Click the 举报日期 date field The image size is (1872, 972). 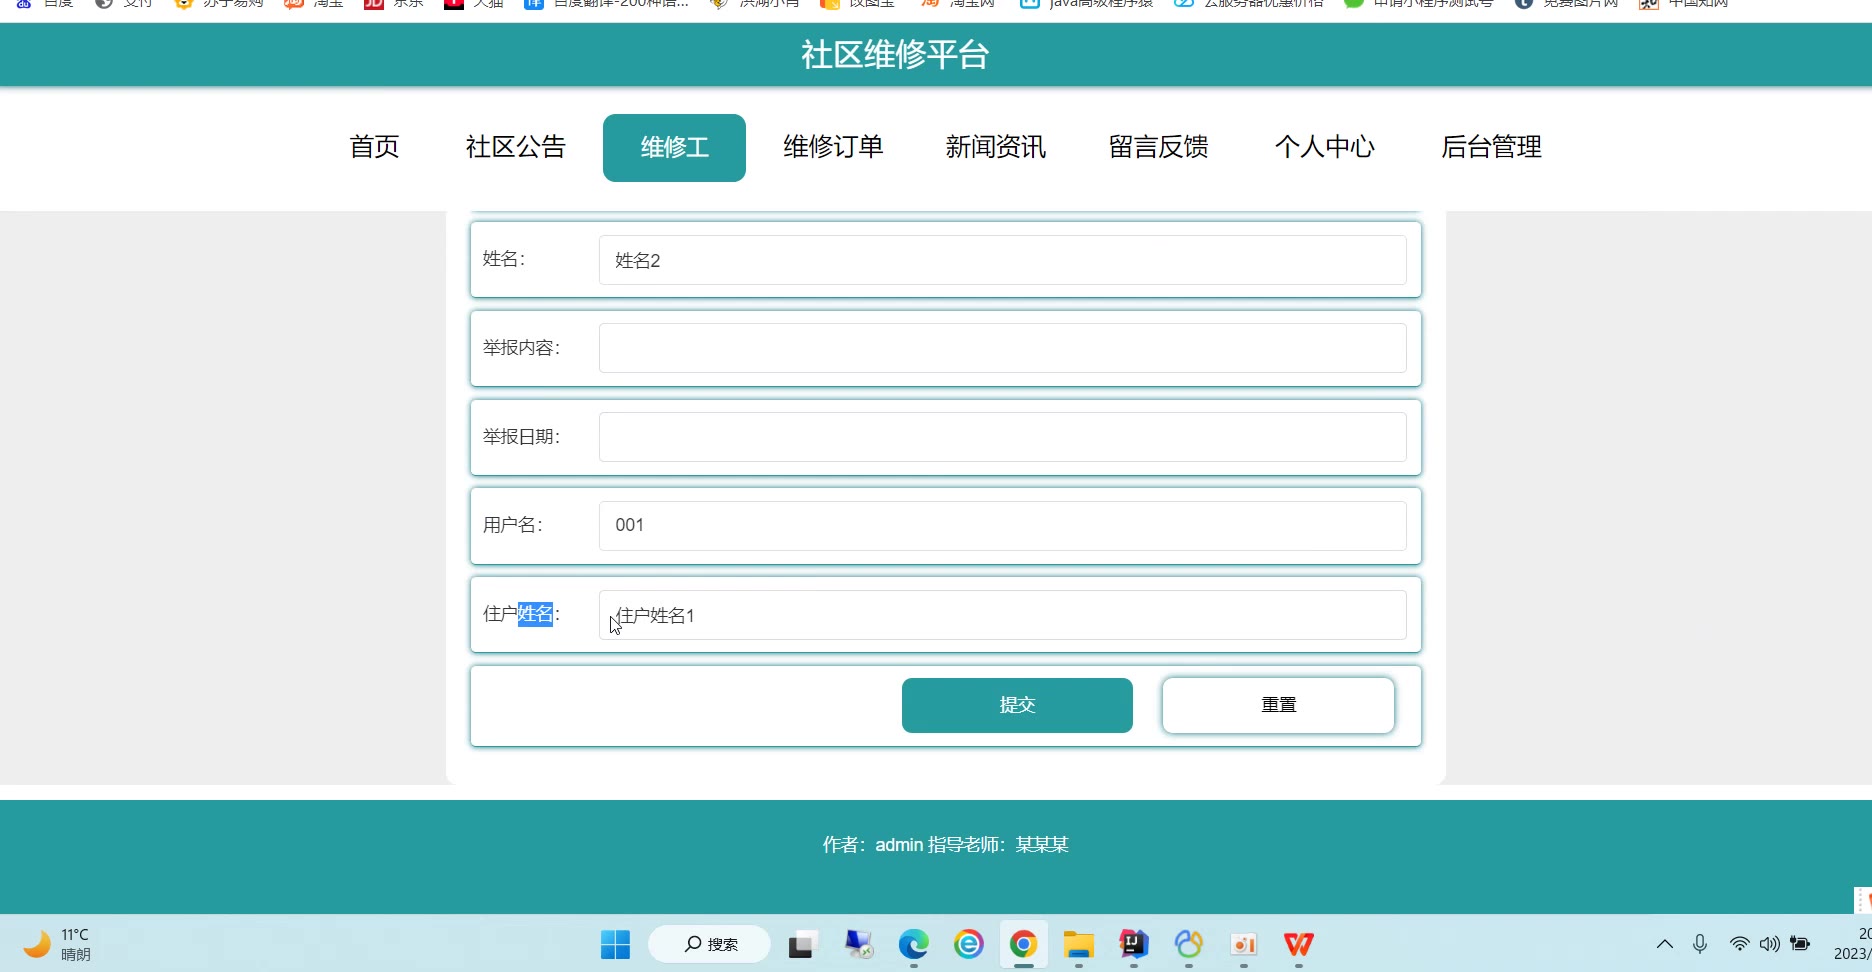point(1003,437)
